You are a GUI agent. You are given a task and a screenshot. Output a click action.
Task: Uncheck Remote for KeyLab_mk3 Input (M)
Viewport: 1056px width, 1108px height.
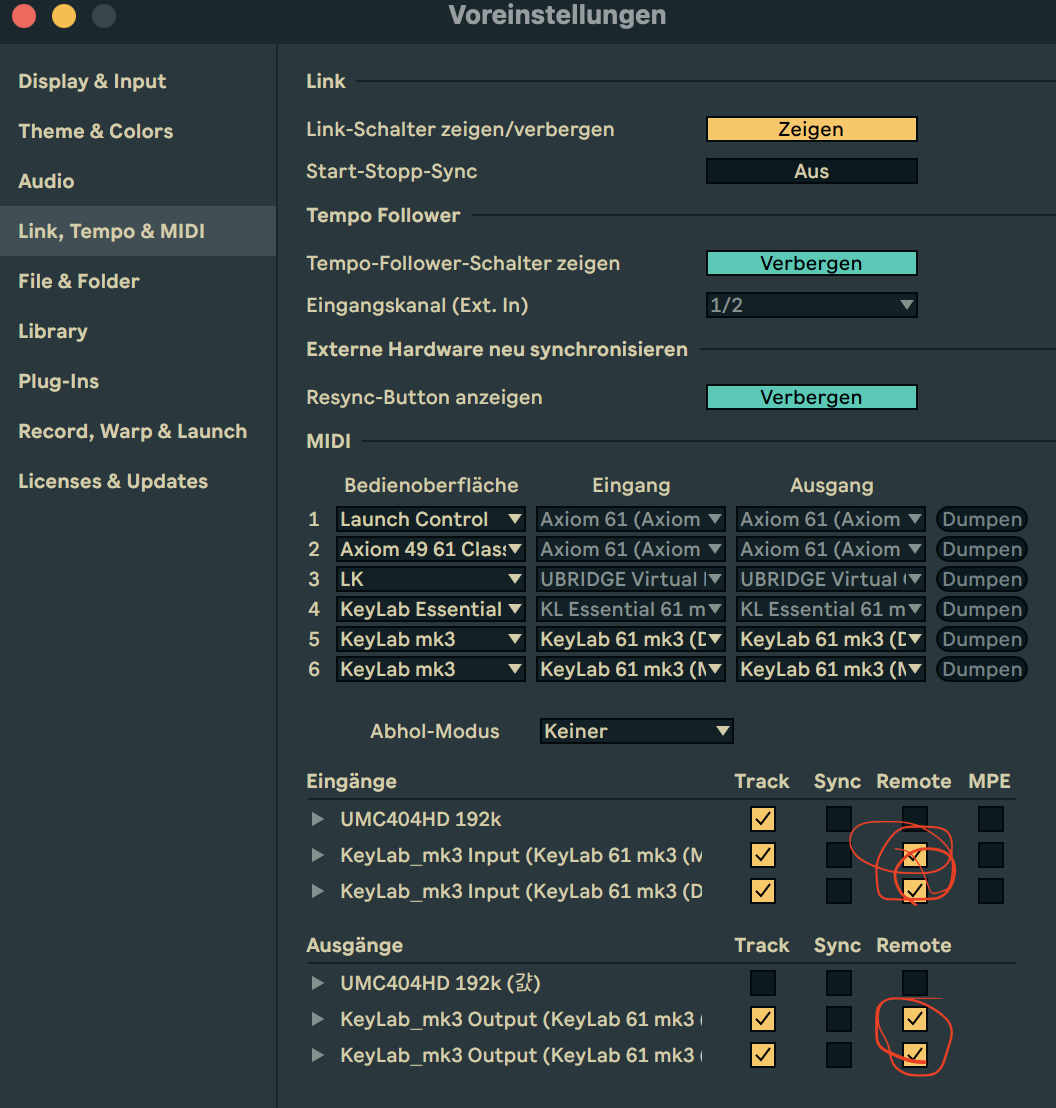[x=915, y=855]
